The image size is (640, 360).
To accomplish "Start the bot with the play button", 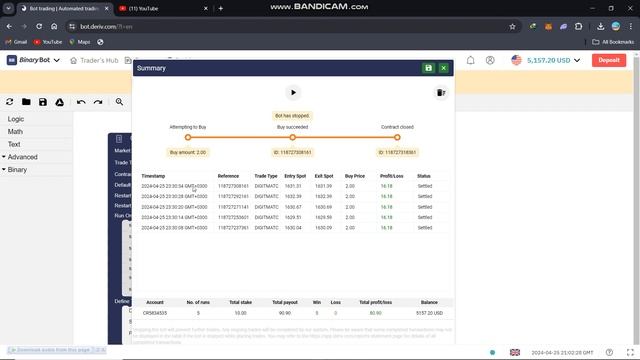I will pos(293,93).
